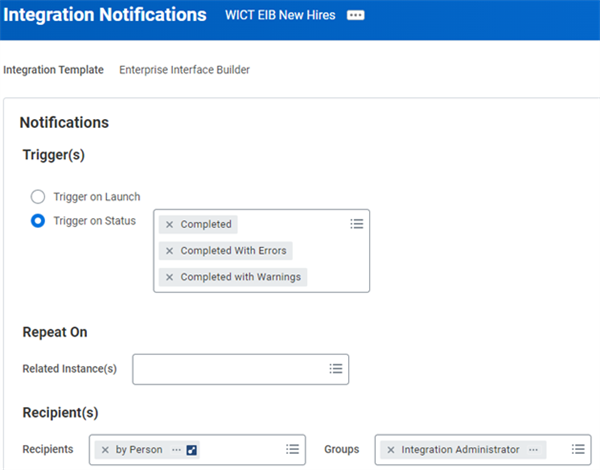Click the by Person chip text

click(139, 450)
